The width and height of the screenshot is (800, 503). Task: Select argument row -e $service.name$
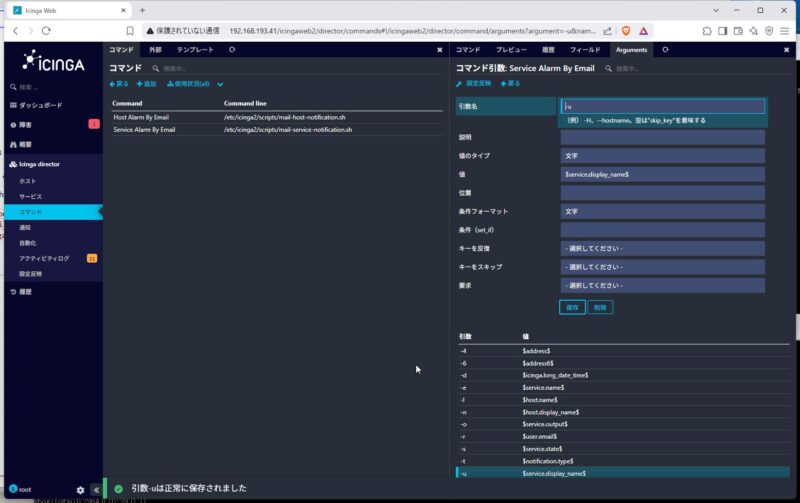click(623, 388)
